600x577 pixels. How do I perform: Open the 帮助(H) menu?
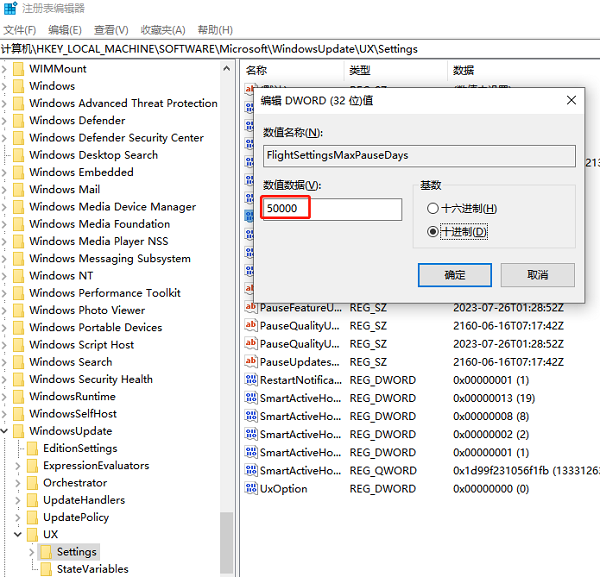(x=215, y=30)
